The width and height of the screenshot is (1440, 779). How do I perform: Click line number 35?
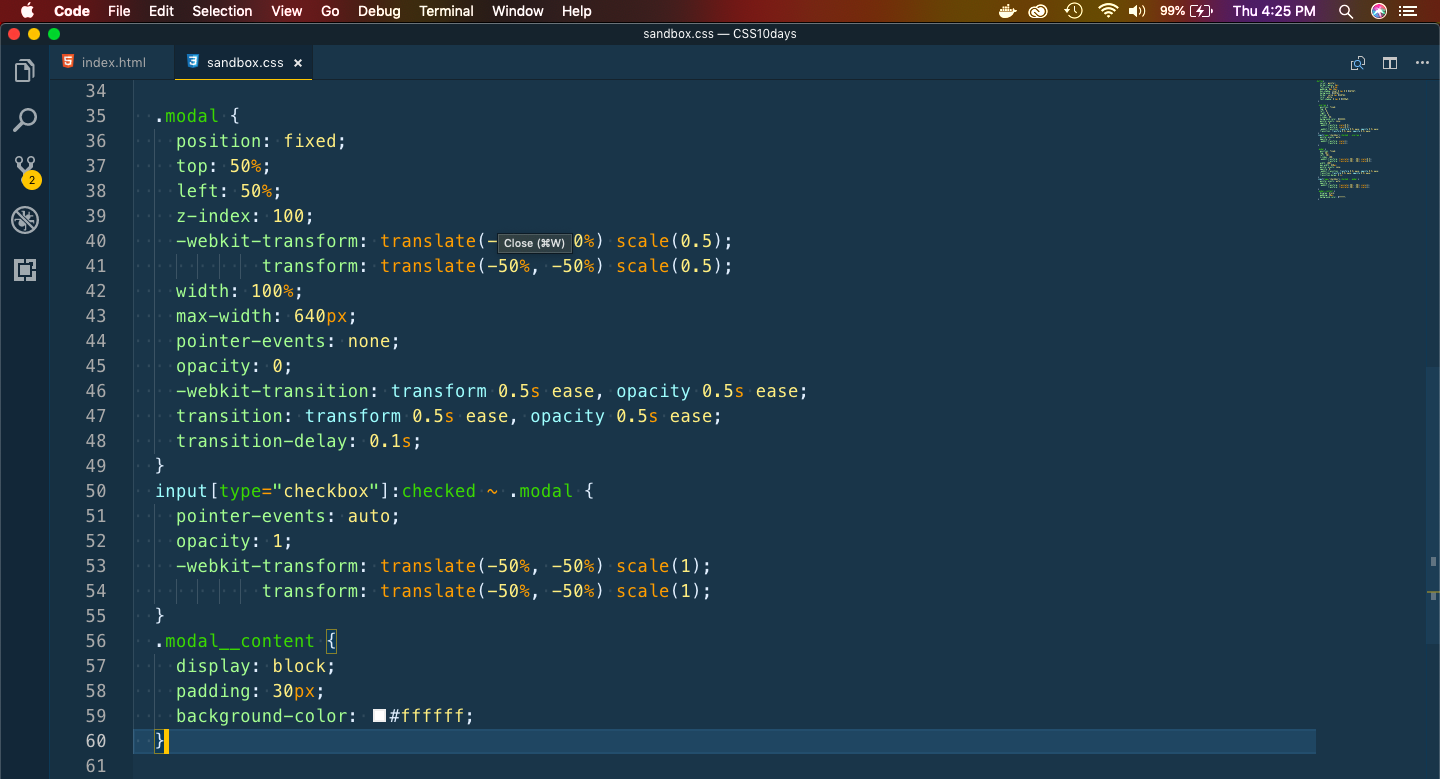pos(95,116)
